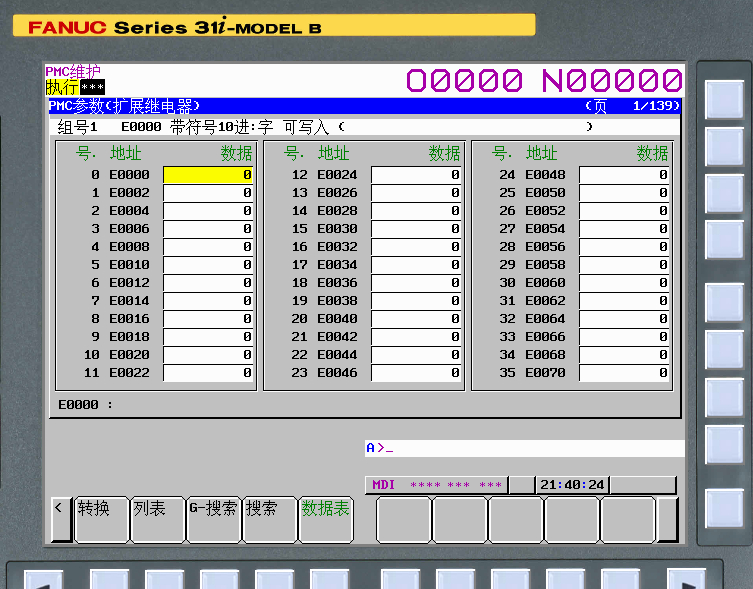Click the PMC参数(扩展继电器) title bar
The image size is (753, 589).
(x=365, y=106)
